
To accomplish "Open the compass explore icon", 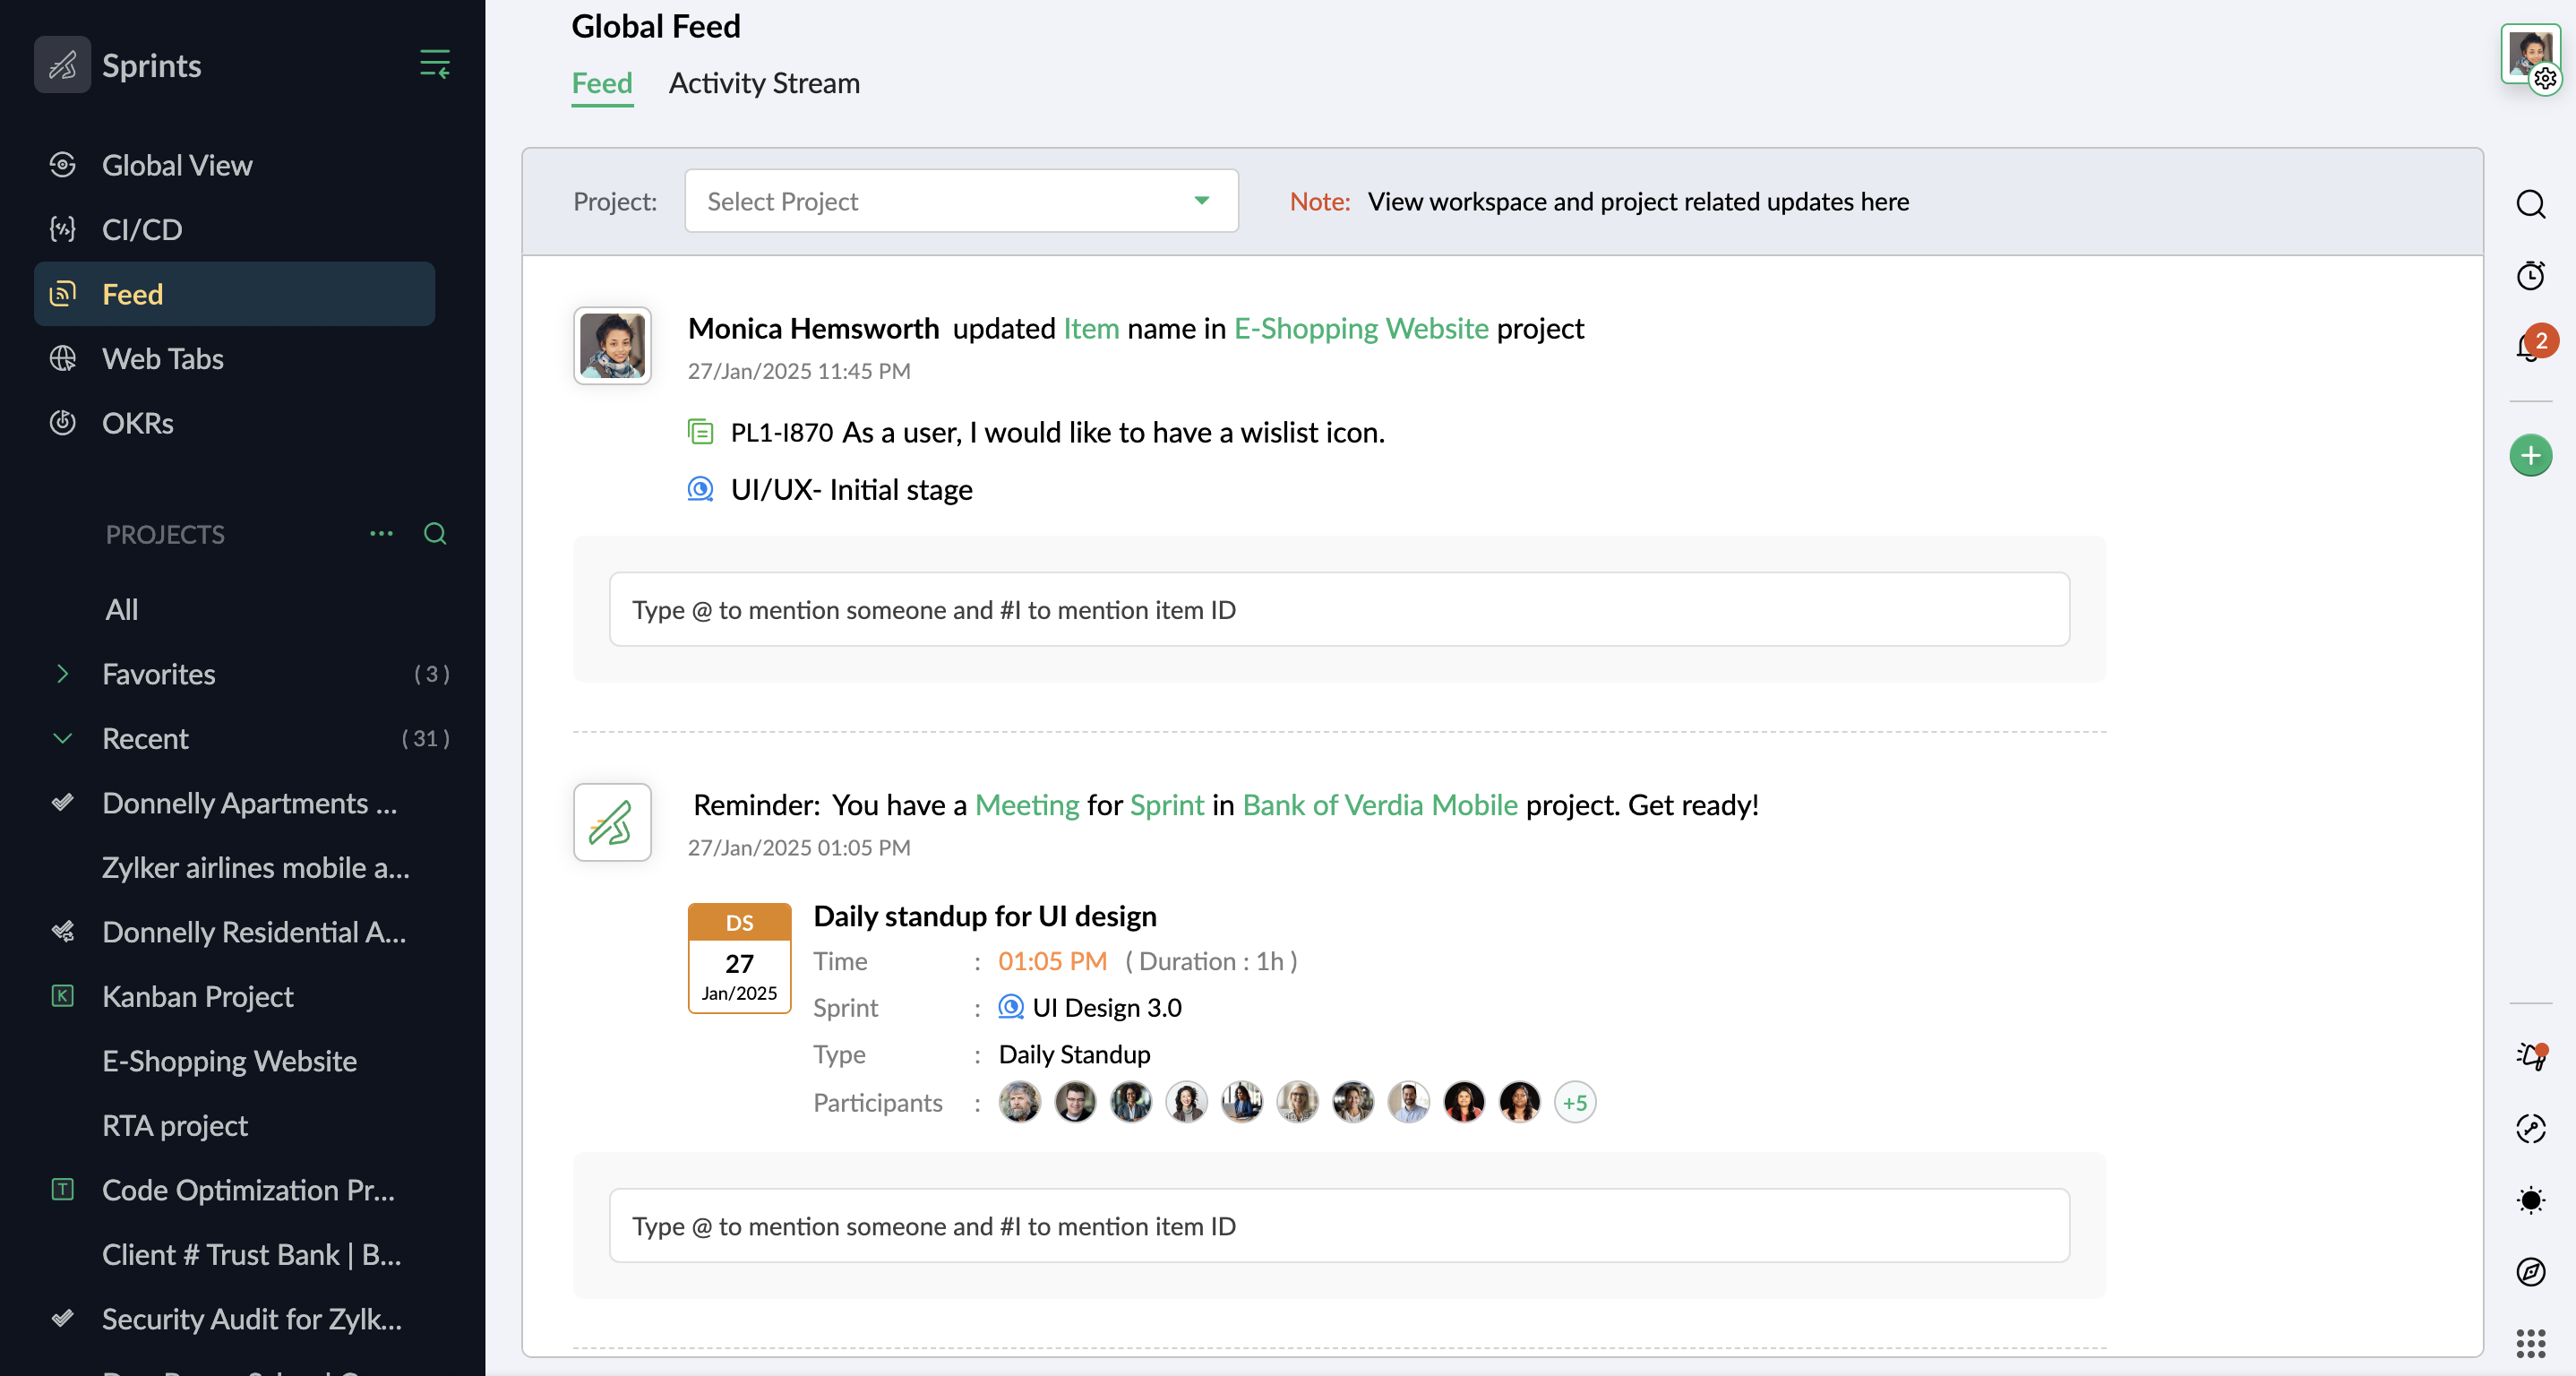I will (2530, 1271).
